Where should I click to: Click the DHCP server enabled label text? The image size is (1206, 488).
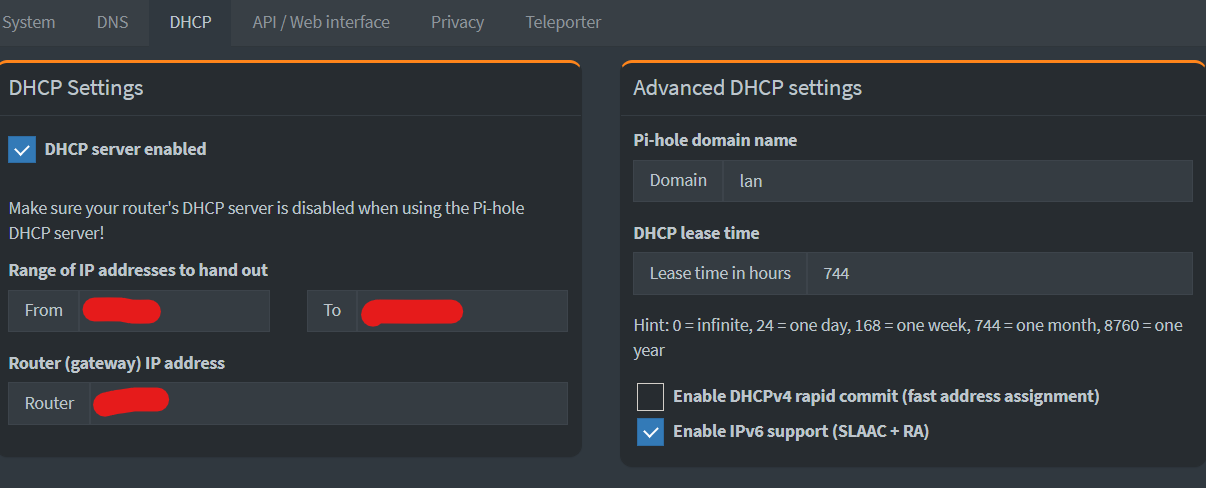[x=125, y=149]
